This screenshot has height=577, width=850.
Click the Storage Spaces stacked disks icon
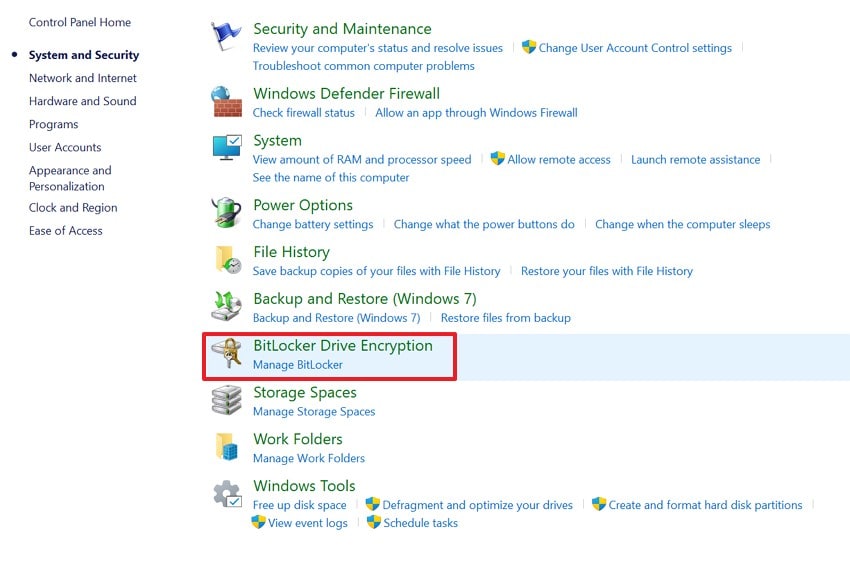point(227,400)
